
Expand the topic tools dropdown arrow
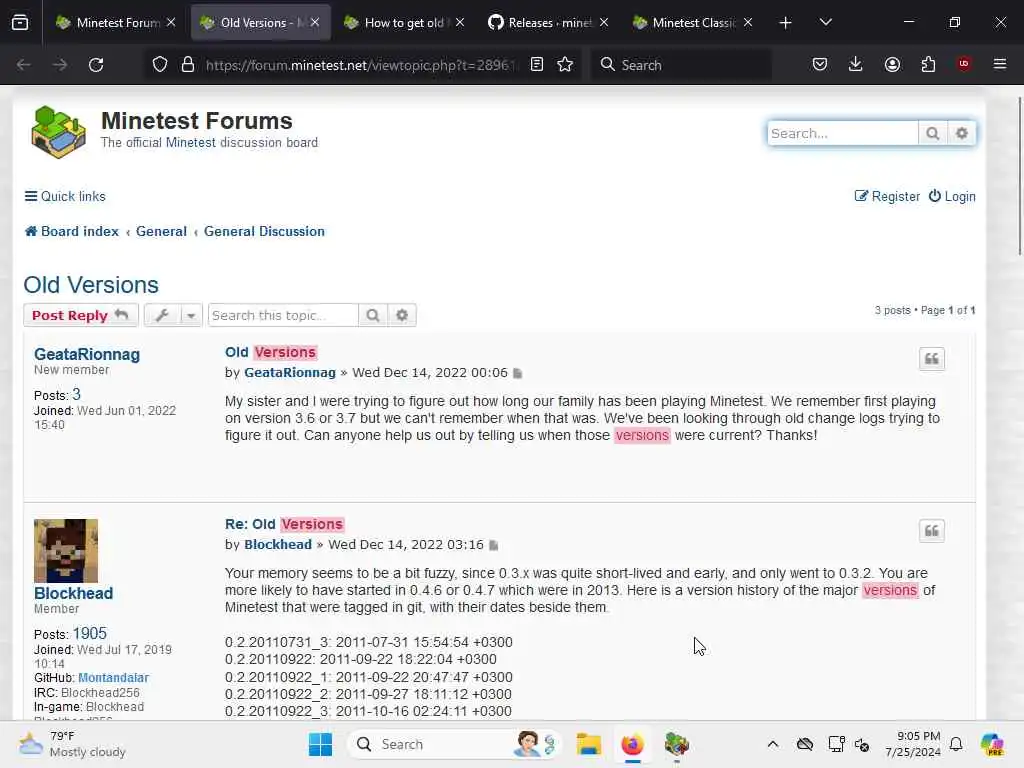(x=191, y=315)
